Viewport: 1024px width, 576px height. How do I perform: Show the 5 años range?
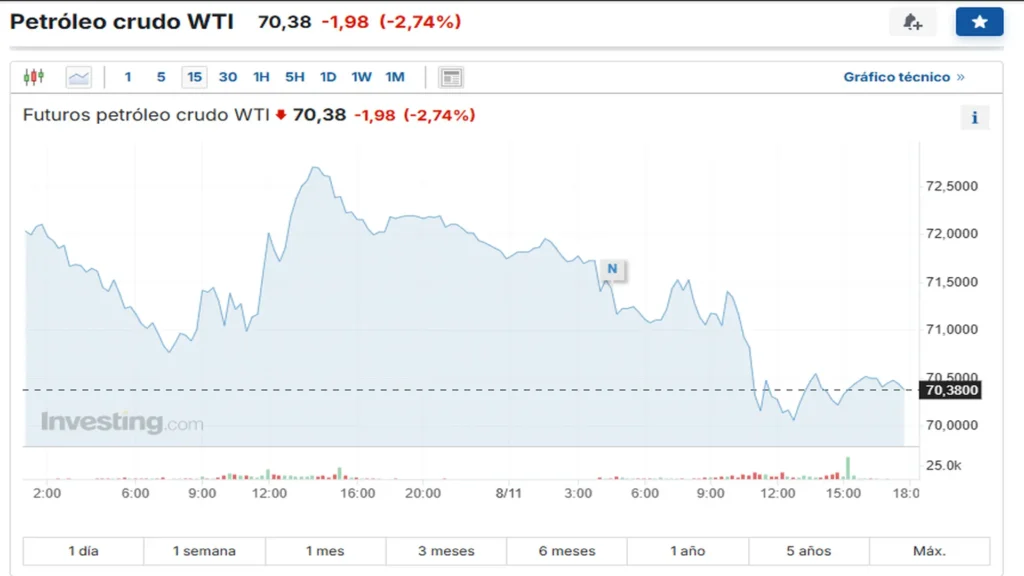[809, 551]
